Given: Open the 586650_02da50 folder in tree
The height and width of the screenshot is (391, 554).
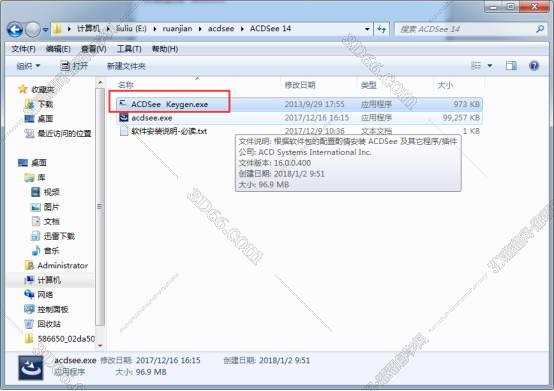Looking at the screenshot, I should 66,339.
